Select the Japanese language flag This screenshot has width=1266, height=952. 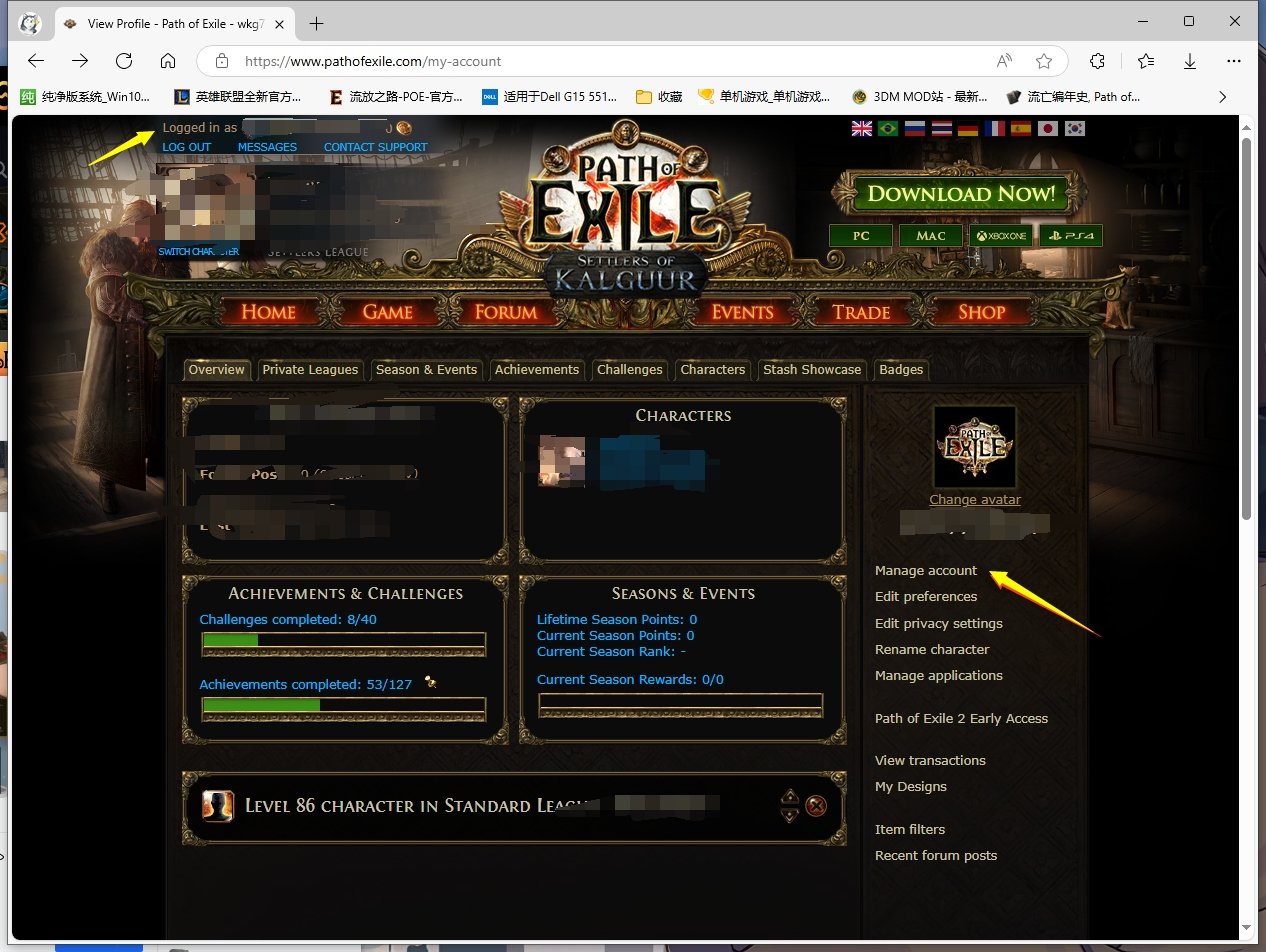click(1048, 128)
